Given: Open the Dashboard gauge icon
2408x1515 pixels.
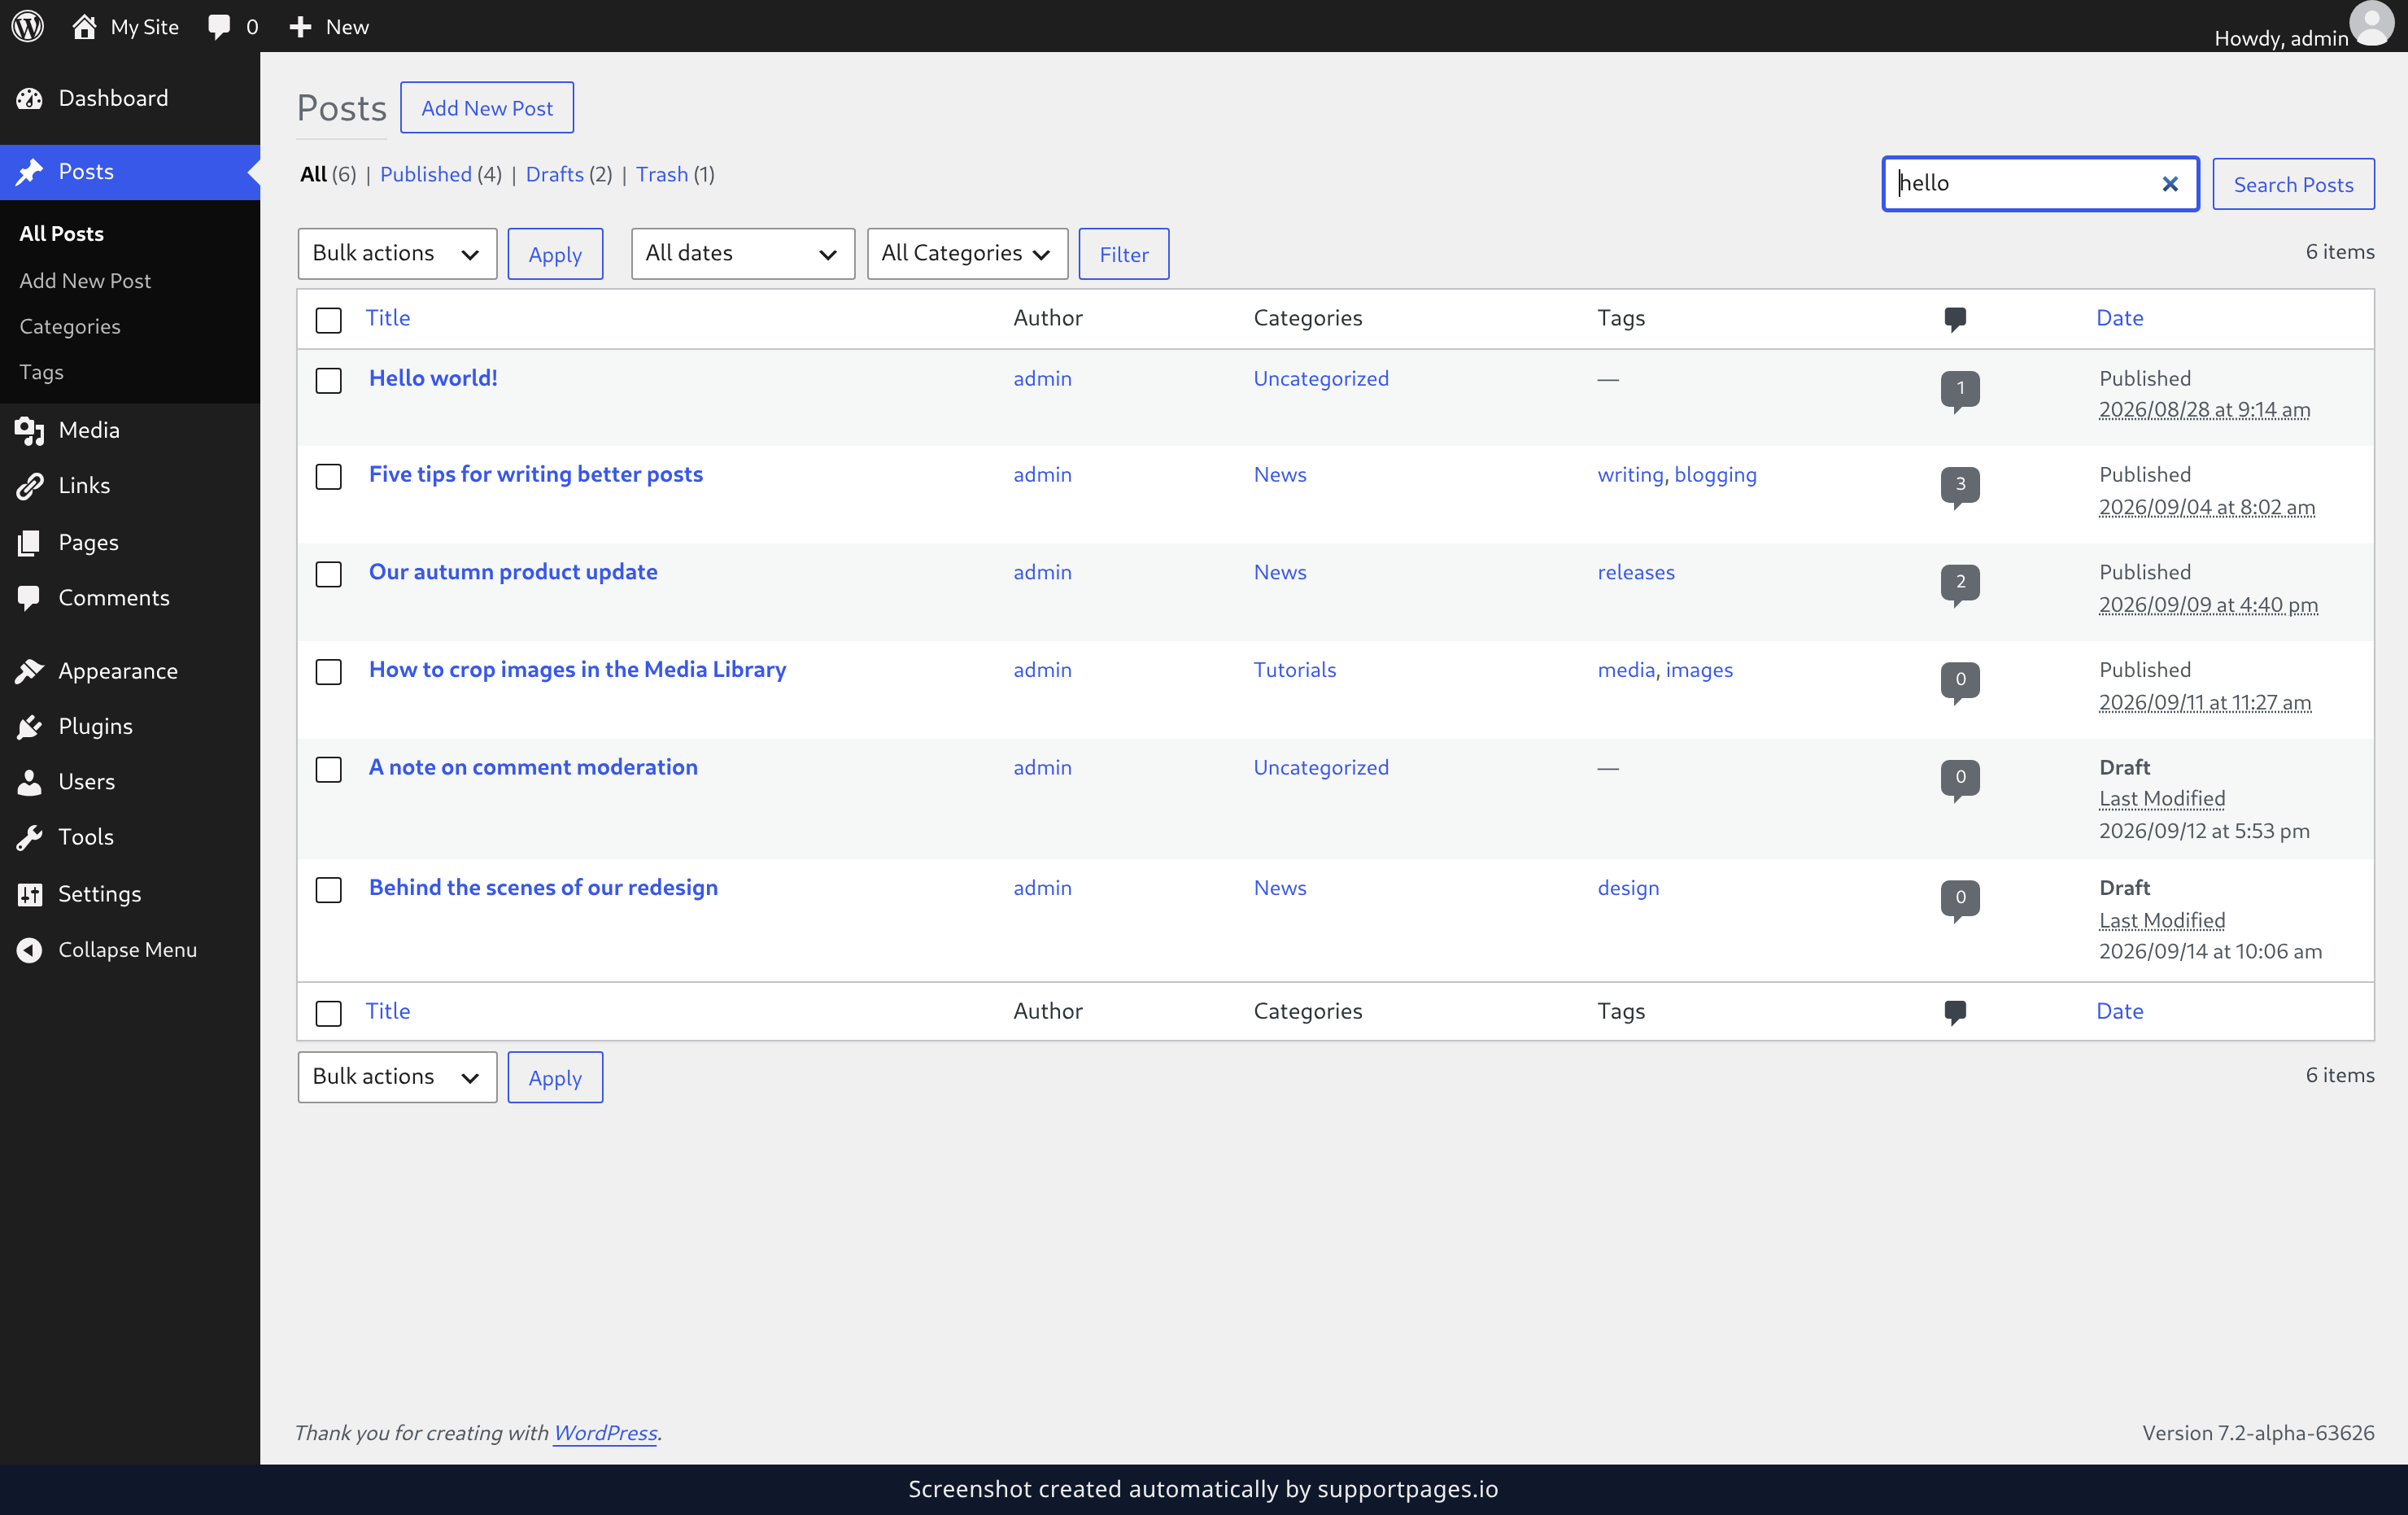Looking at the screenshot, I should (30, 98).
